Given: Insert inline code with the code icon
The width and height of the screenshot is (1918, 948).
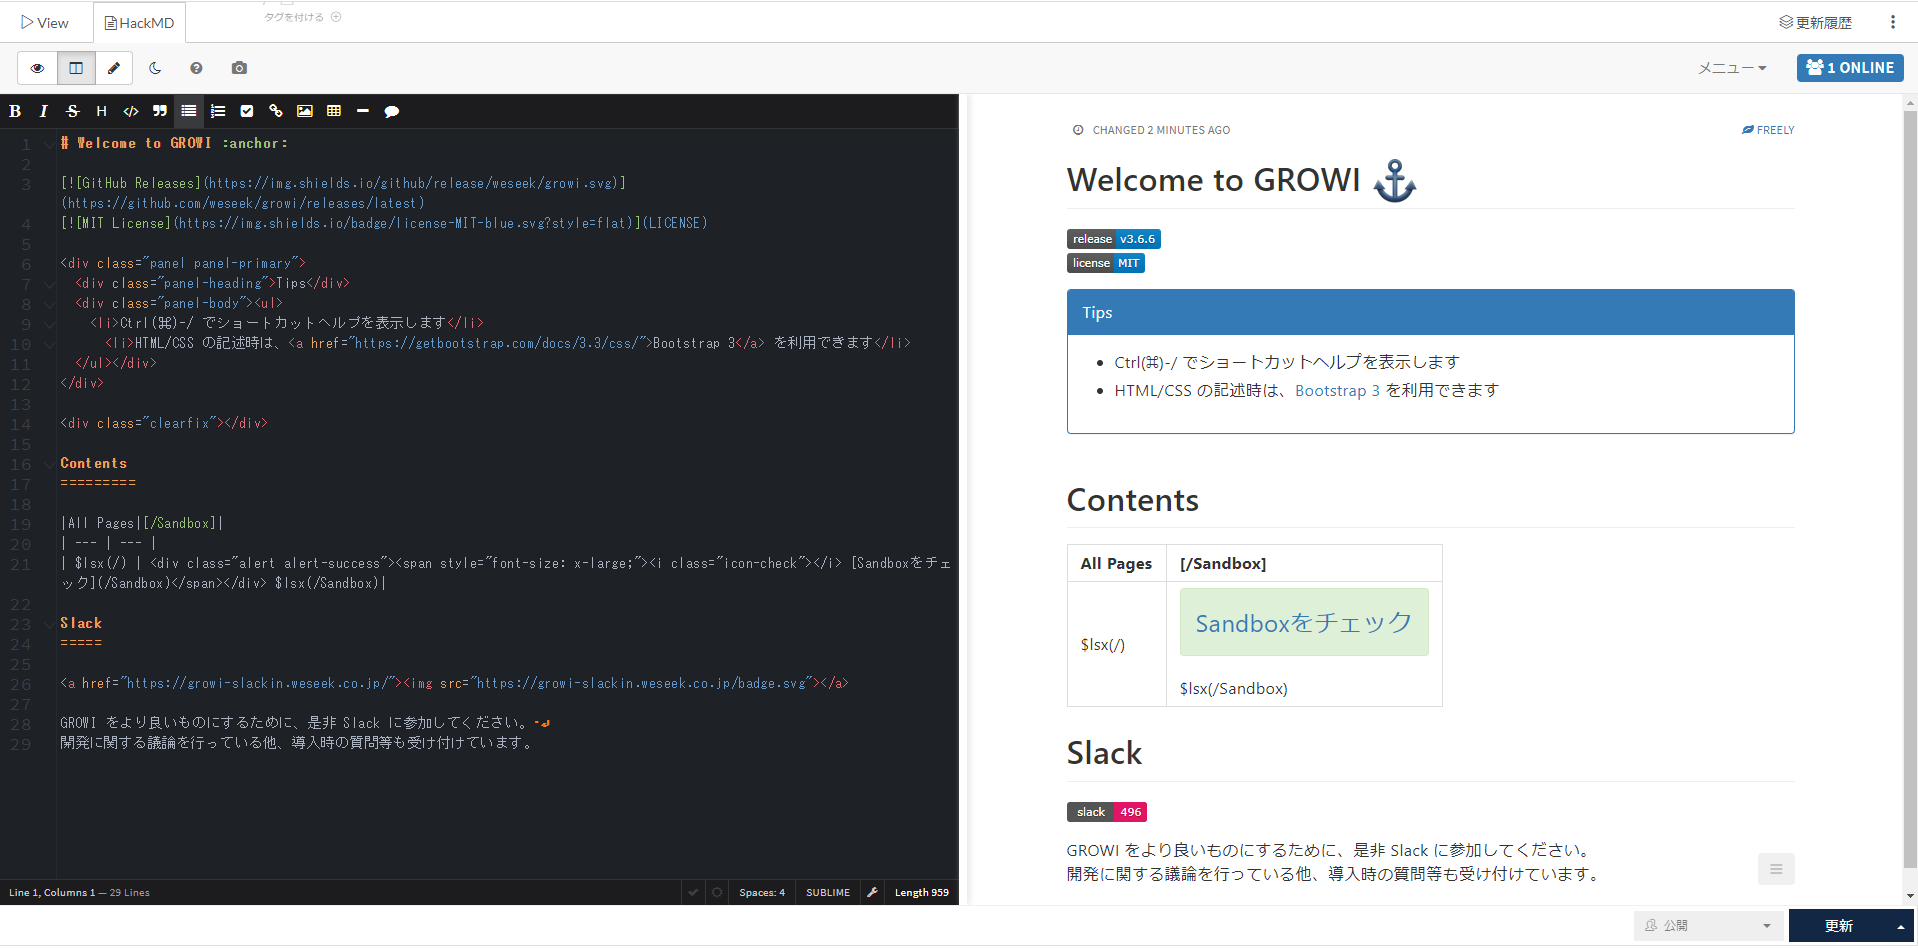Looking at the screenshot, I should point(131,111).
